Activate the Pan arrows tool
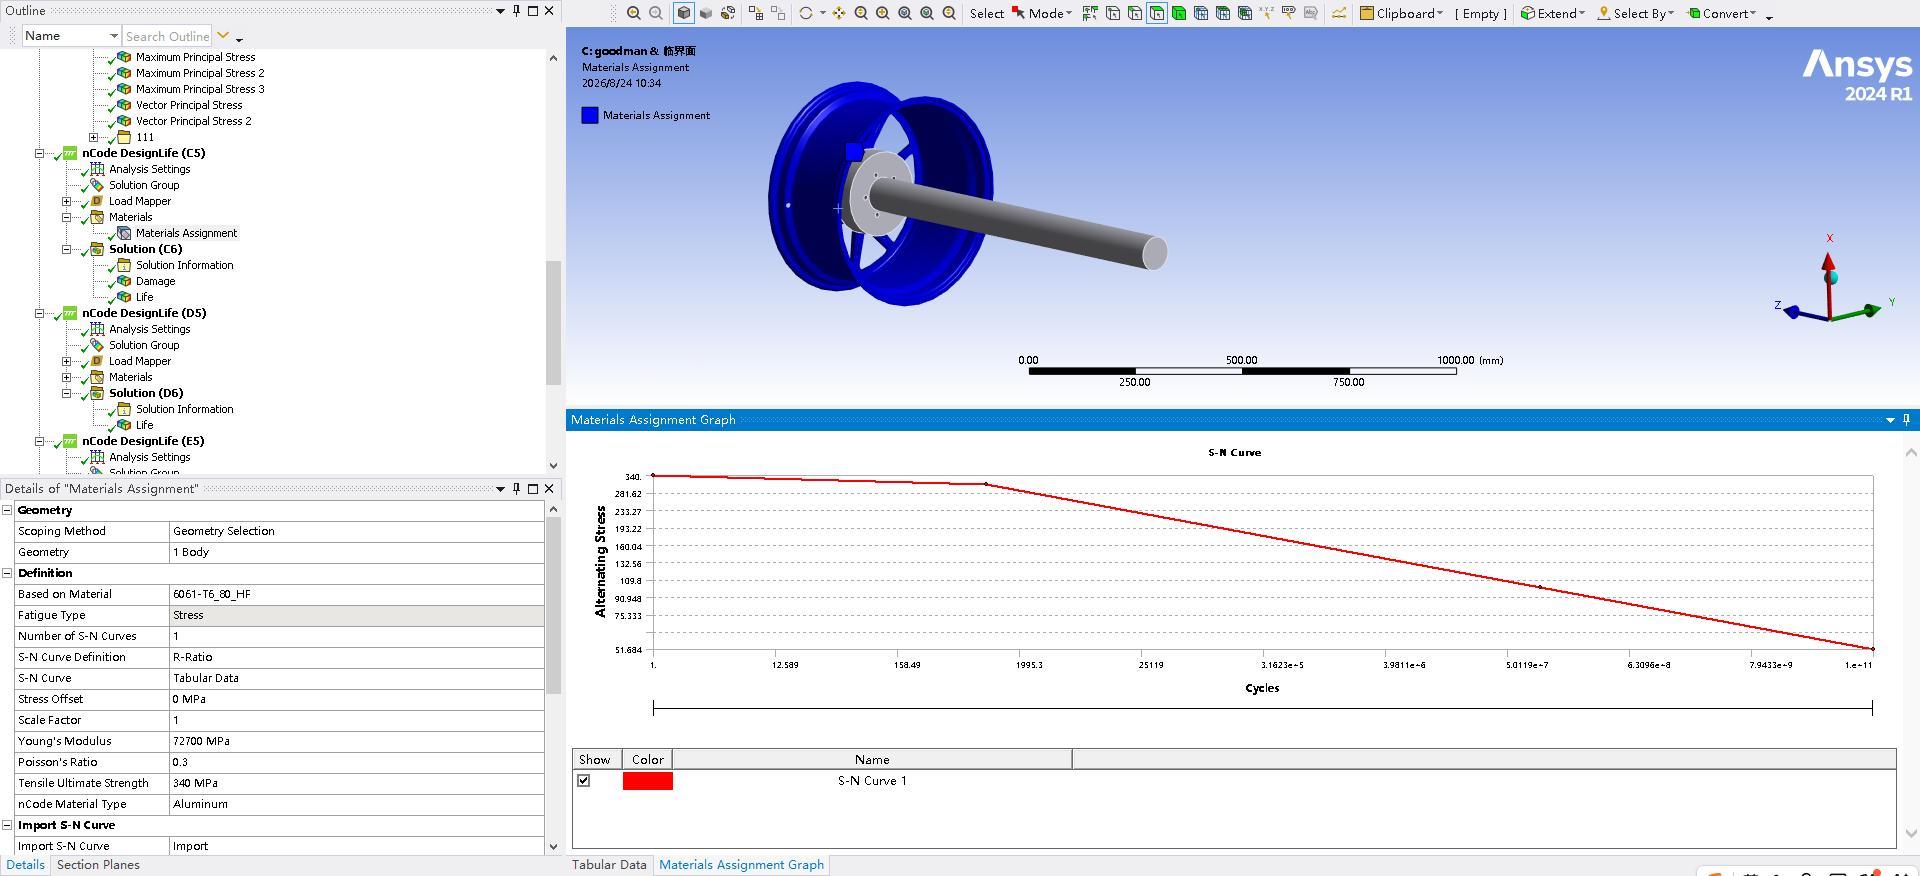The image size is (1920, 876). 838,13
